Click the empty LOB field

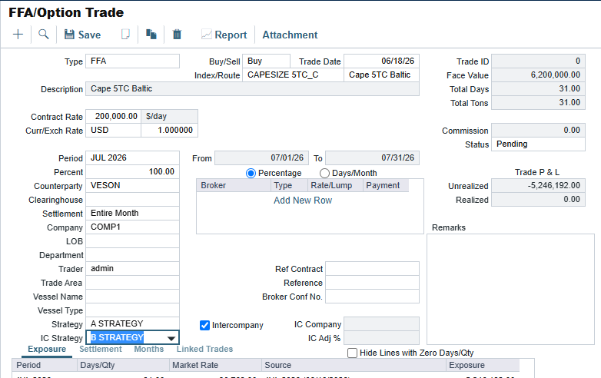pos(132,241)
